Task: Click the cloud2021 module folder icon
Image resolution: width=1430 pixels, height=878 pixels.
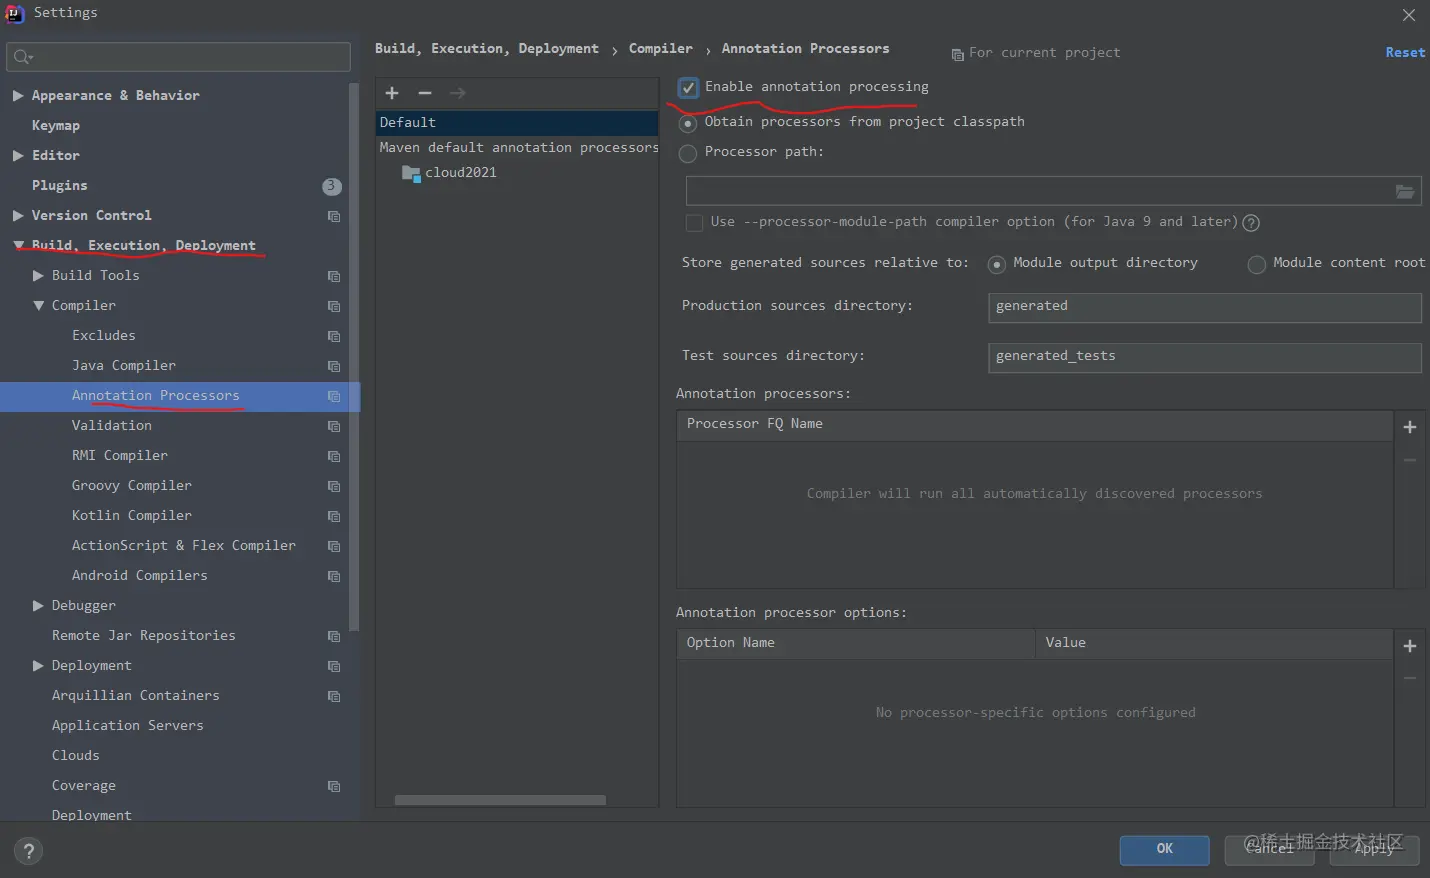Action: (x=411, y=173)
